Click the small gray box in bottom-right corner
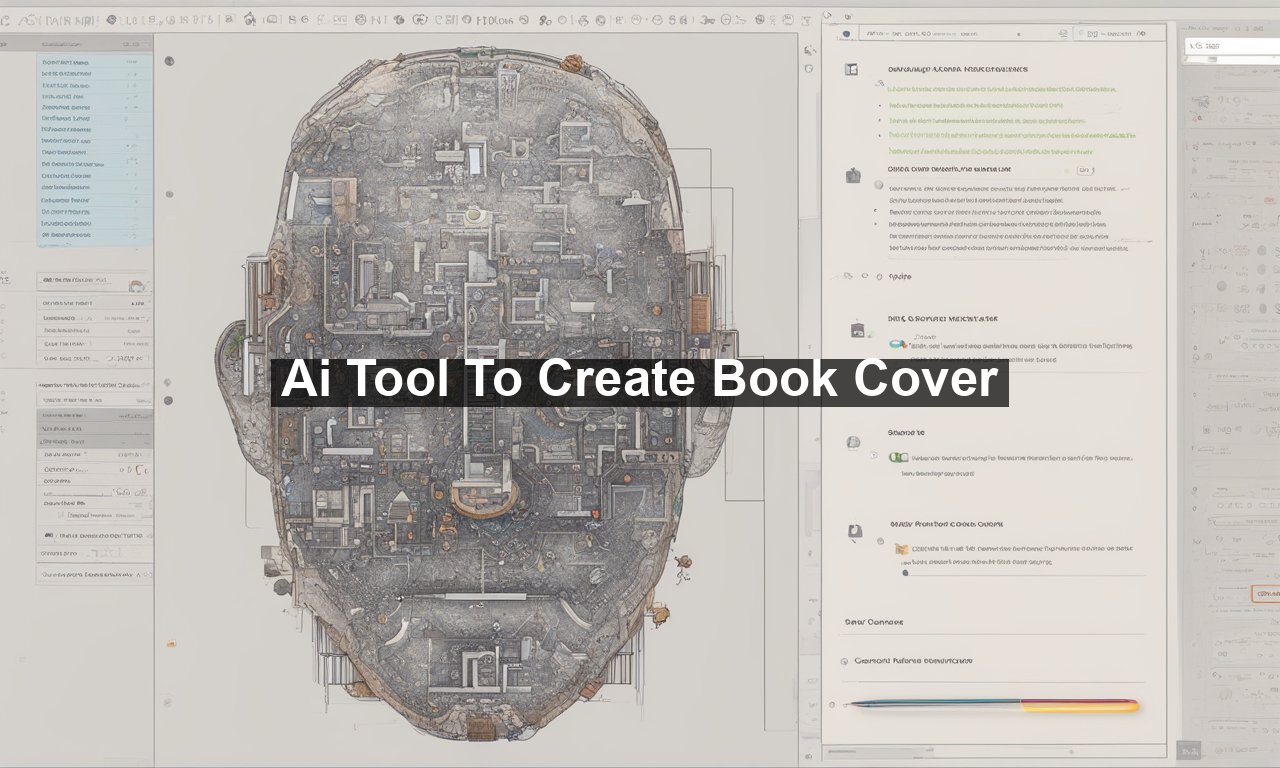 [x=1189, y=750]
